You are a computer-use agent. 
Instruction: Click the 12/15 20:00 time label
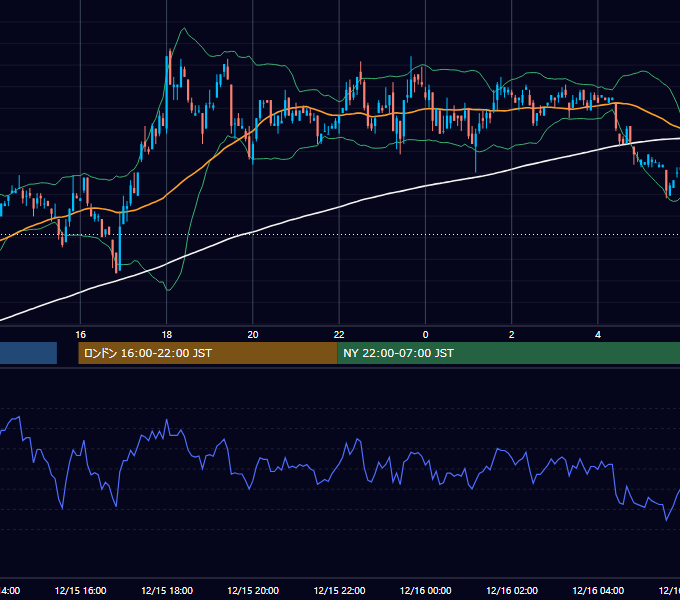253,591
